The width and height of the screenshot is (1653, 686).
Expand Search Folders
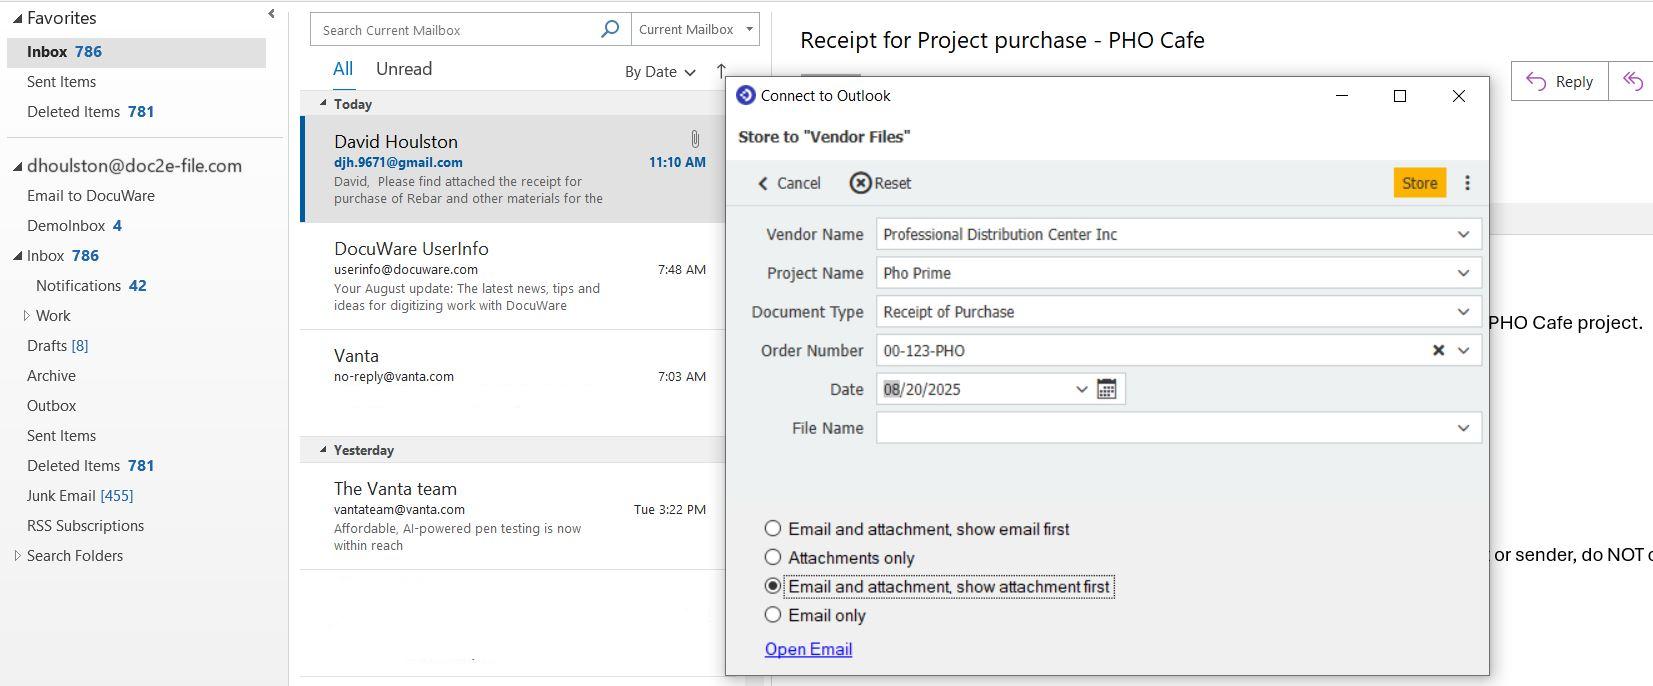[x=17, y=556]
